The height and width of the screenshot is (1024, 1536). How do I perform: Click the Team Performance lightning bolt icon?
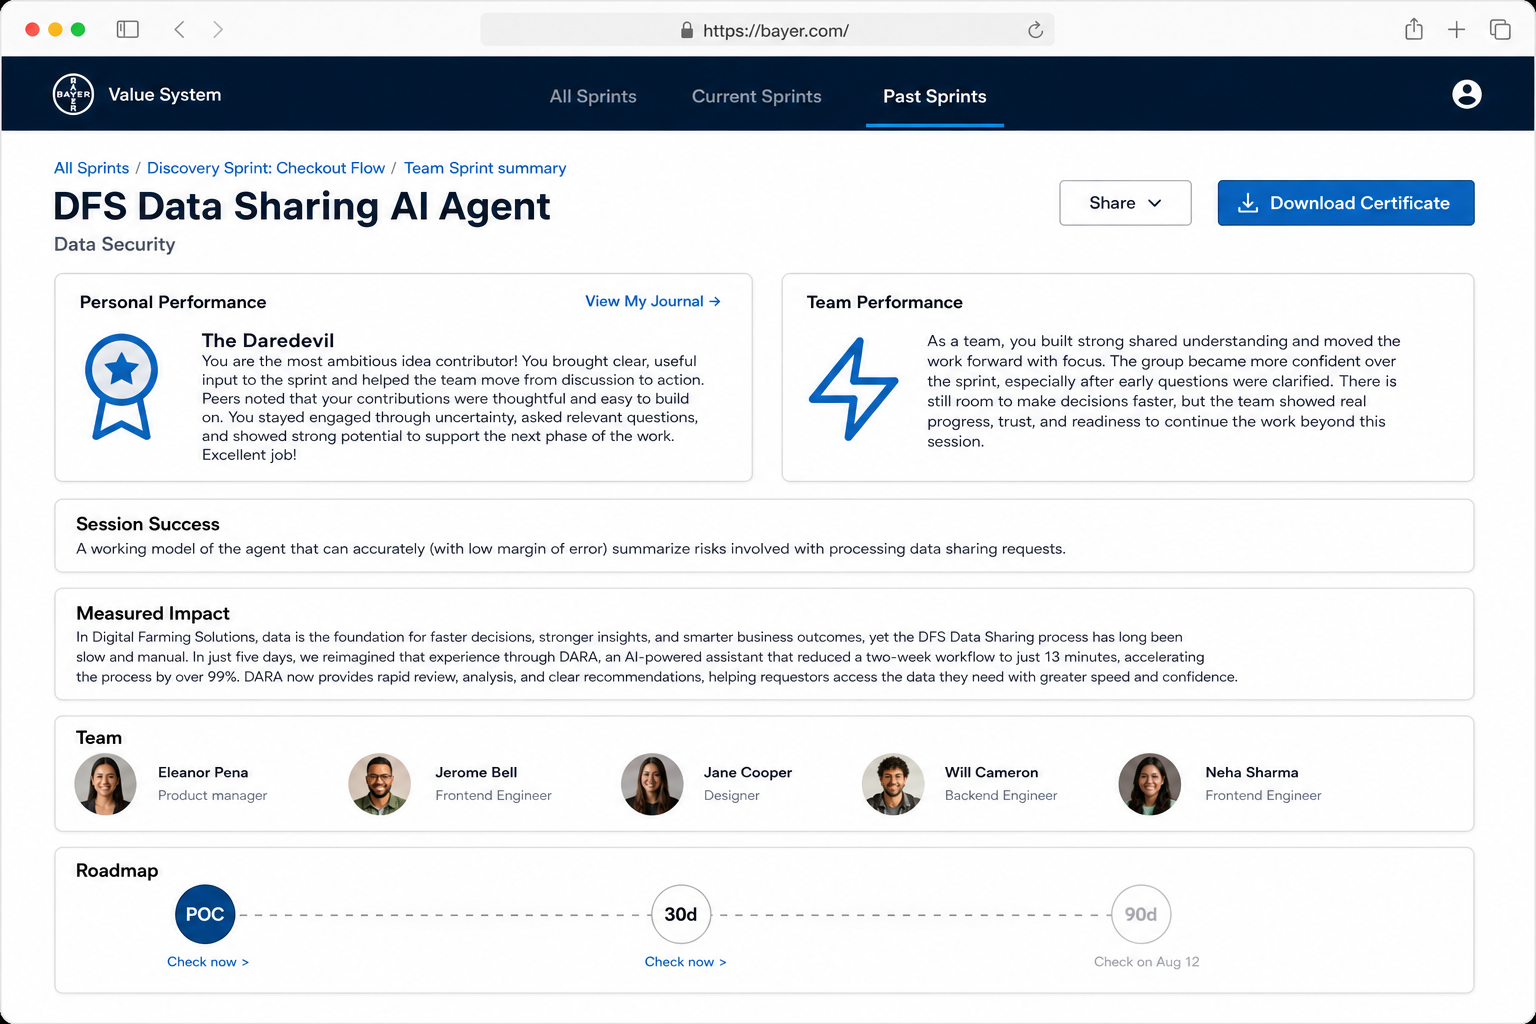tap(853, 389)
